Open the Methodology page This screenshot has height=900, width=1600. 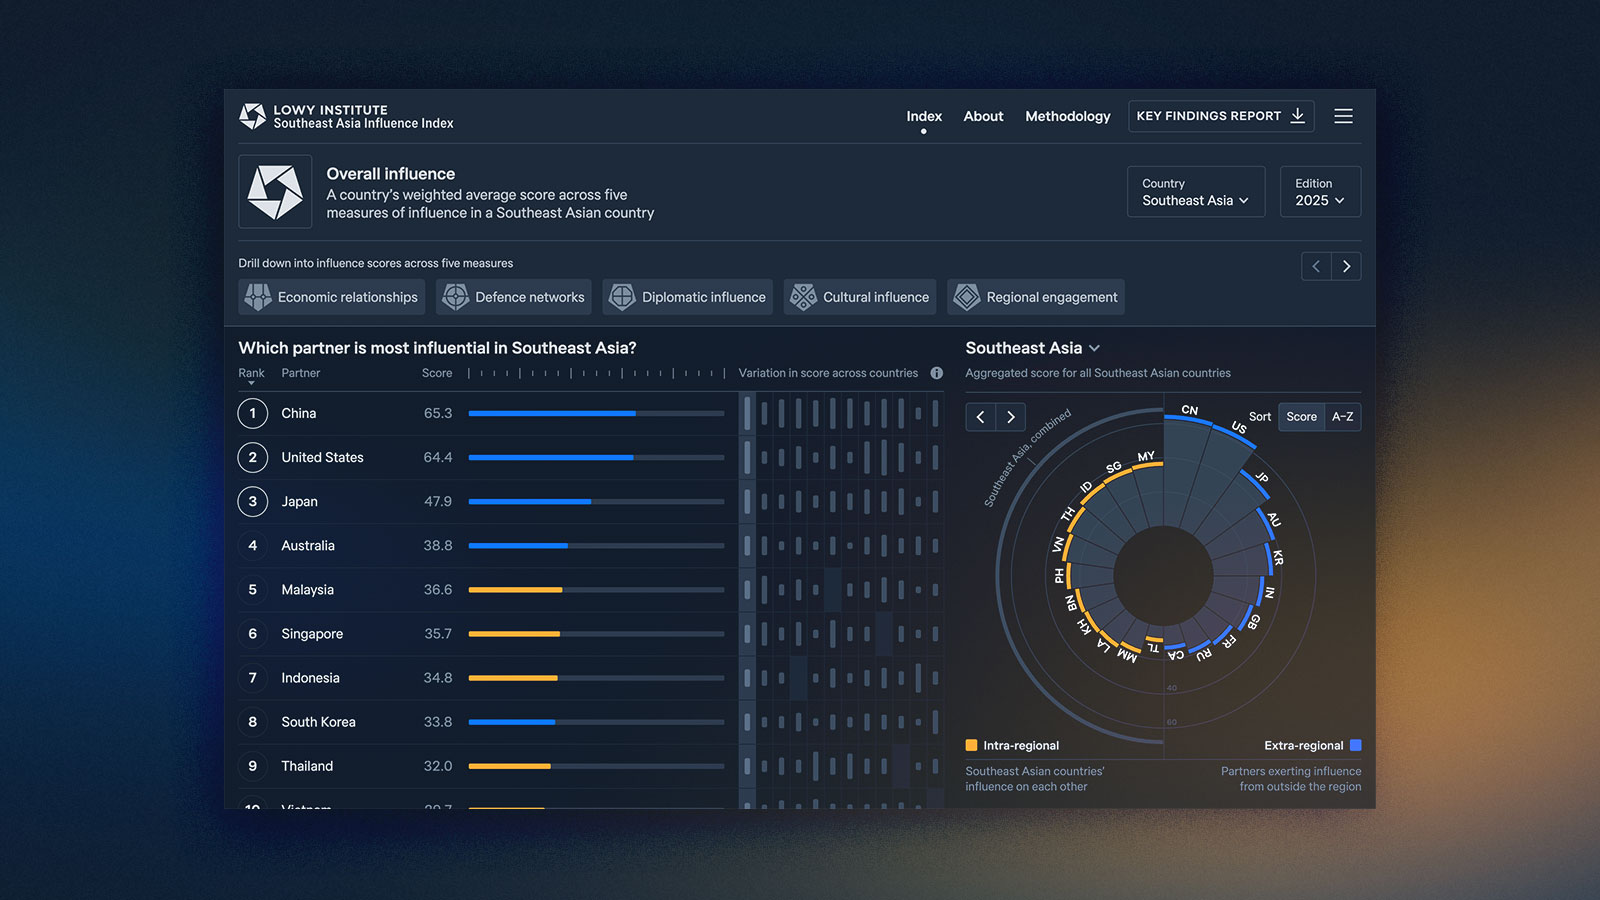tap(1067, 116)
